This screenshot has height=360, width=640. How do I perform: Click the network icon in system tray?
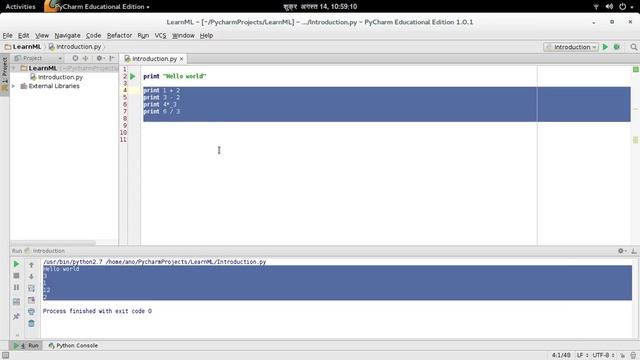(596, 7)
